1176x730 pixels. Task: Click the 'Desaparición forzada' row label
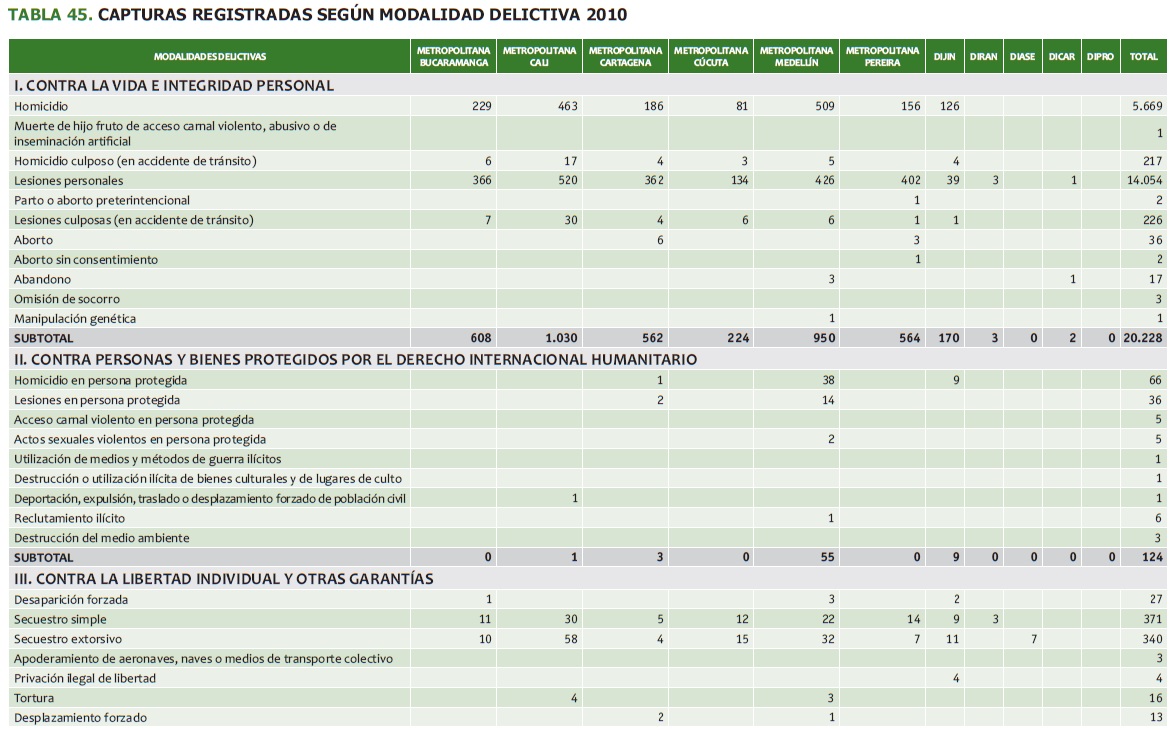(69, 599)
